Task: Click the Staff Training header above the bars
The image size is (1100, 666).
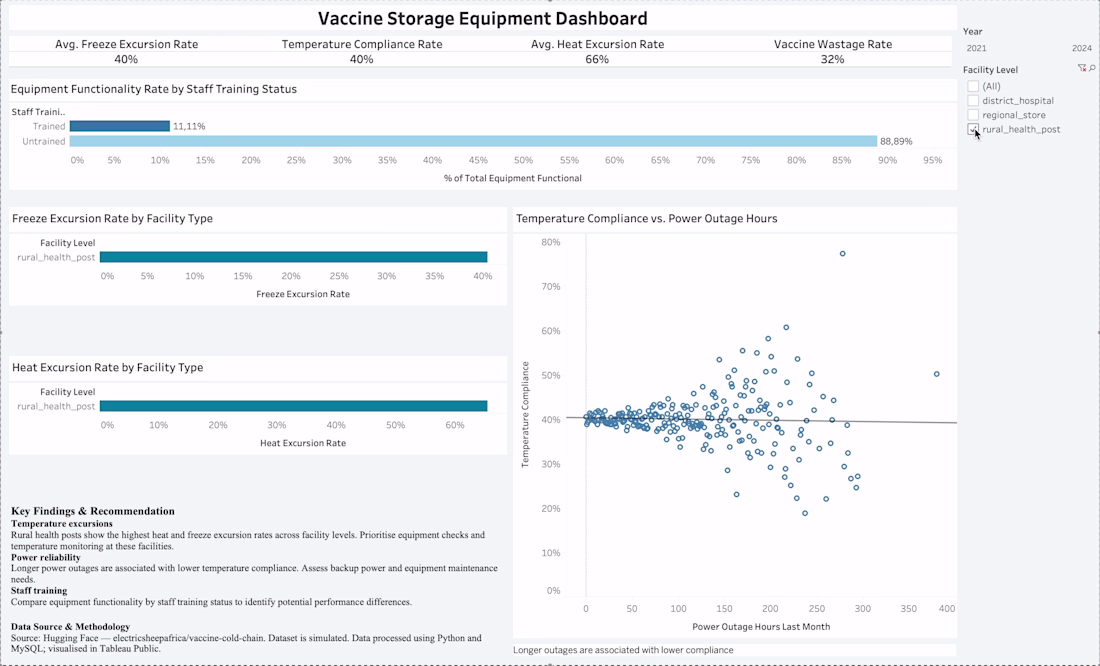Action: [38, 112]
